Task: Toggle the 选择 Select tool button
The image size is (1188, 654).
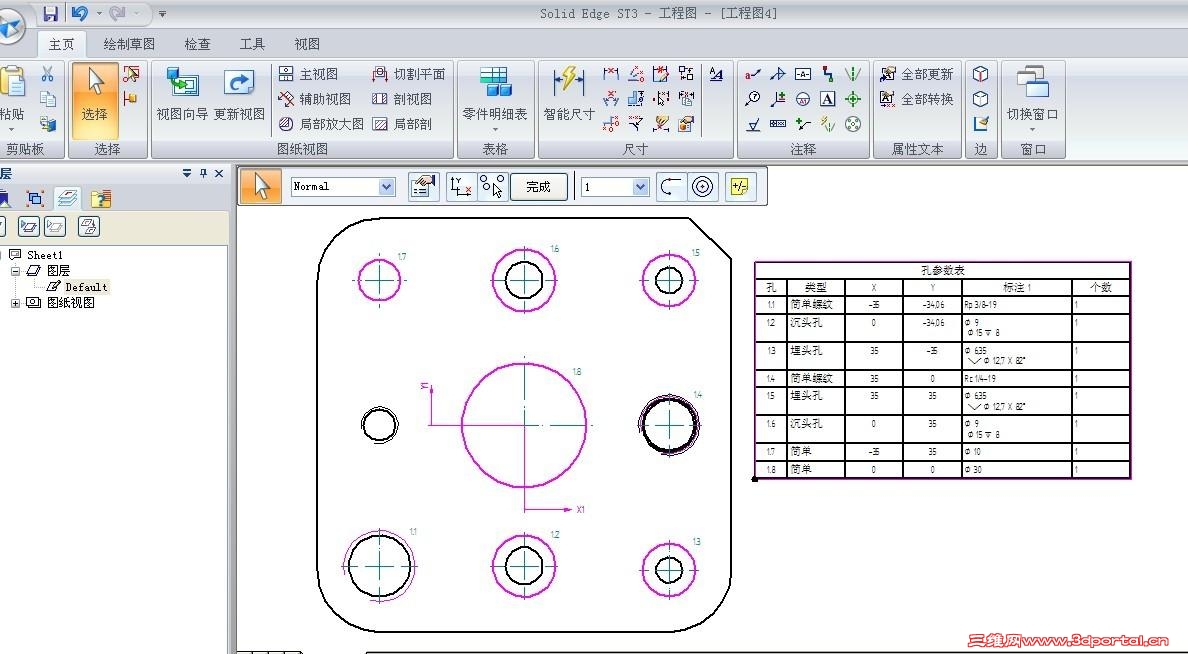Action: [95, 101]
